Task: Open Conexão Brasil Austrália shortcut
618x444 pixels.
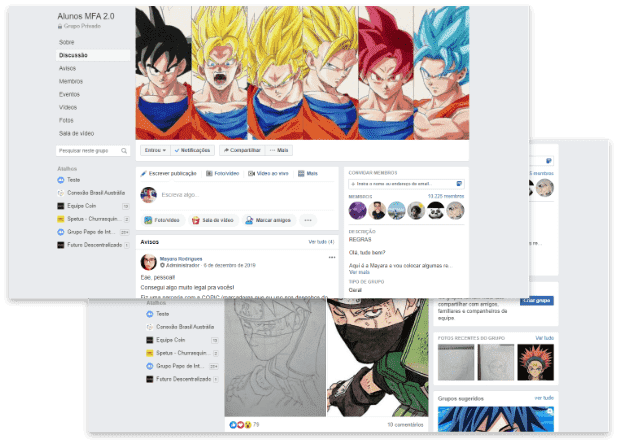Action: 91,193
